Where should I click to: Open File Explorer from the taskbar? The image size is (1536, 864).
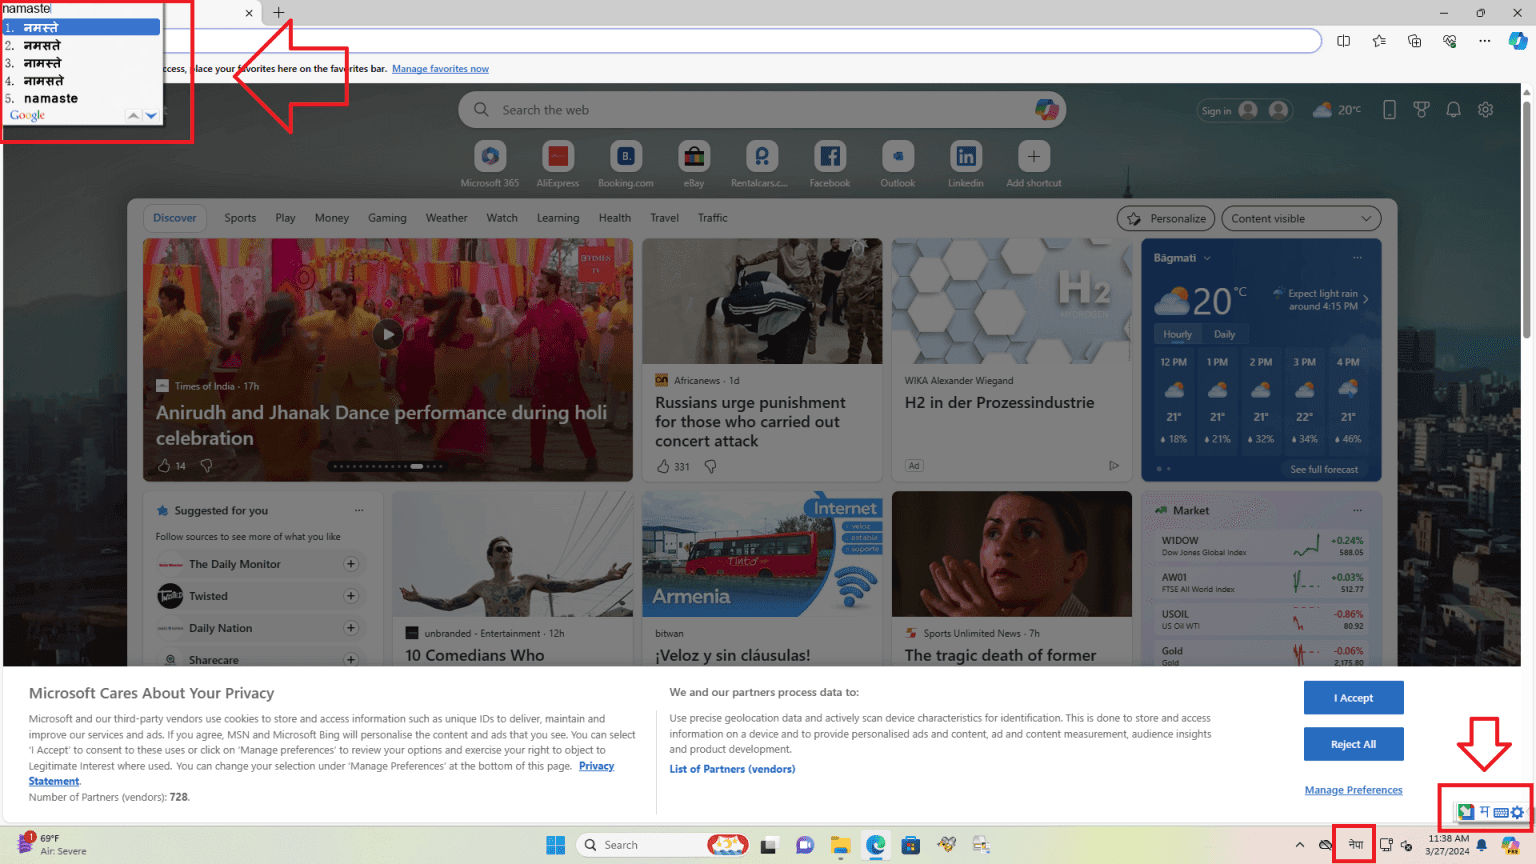pyautogui.click(x=840, y=845)
